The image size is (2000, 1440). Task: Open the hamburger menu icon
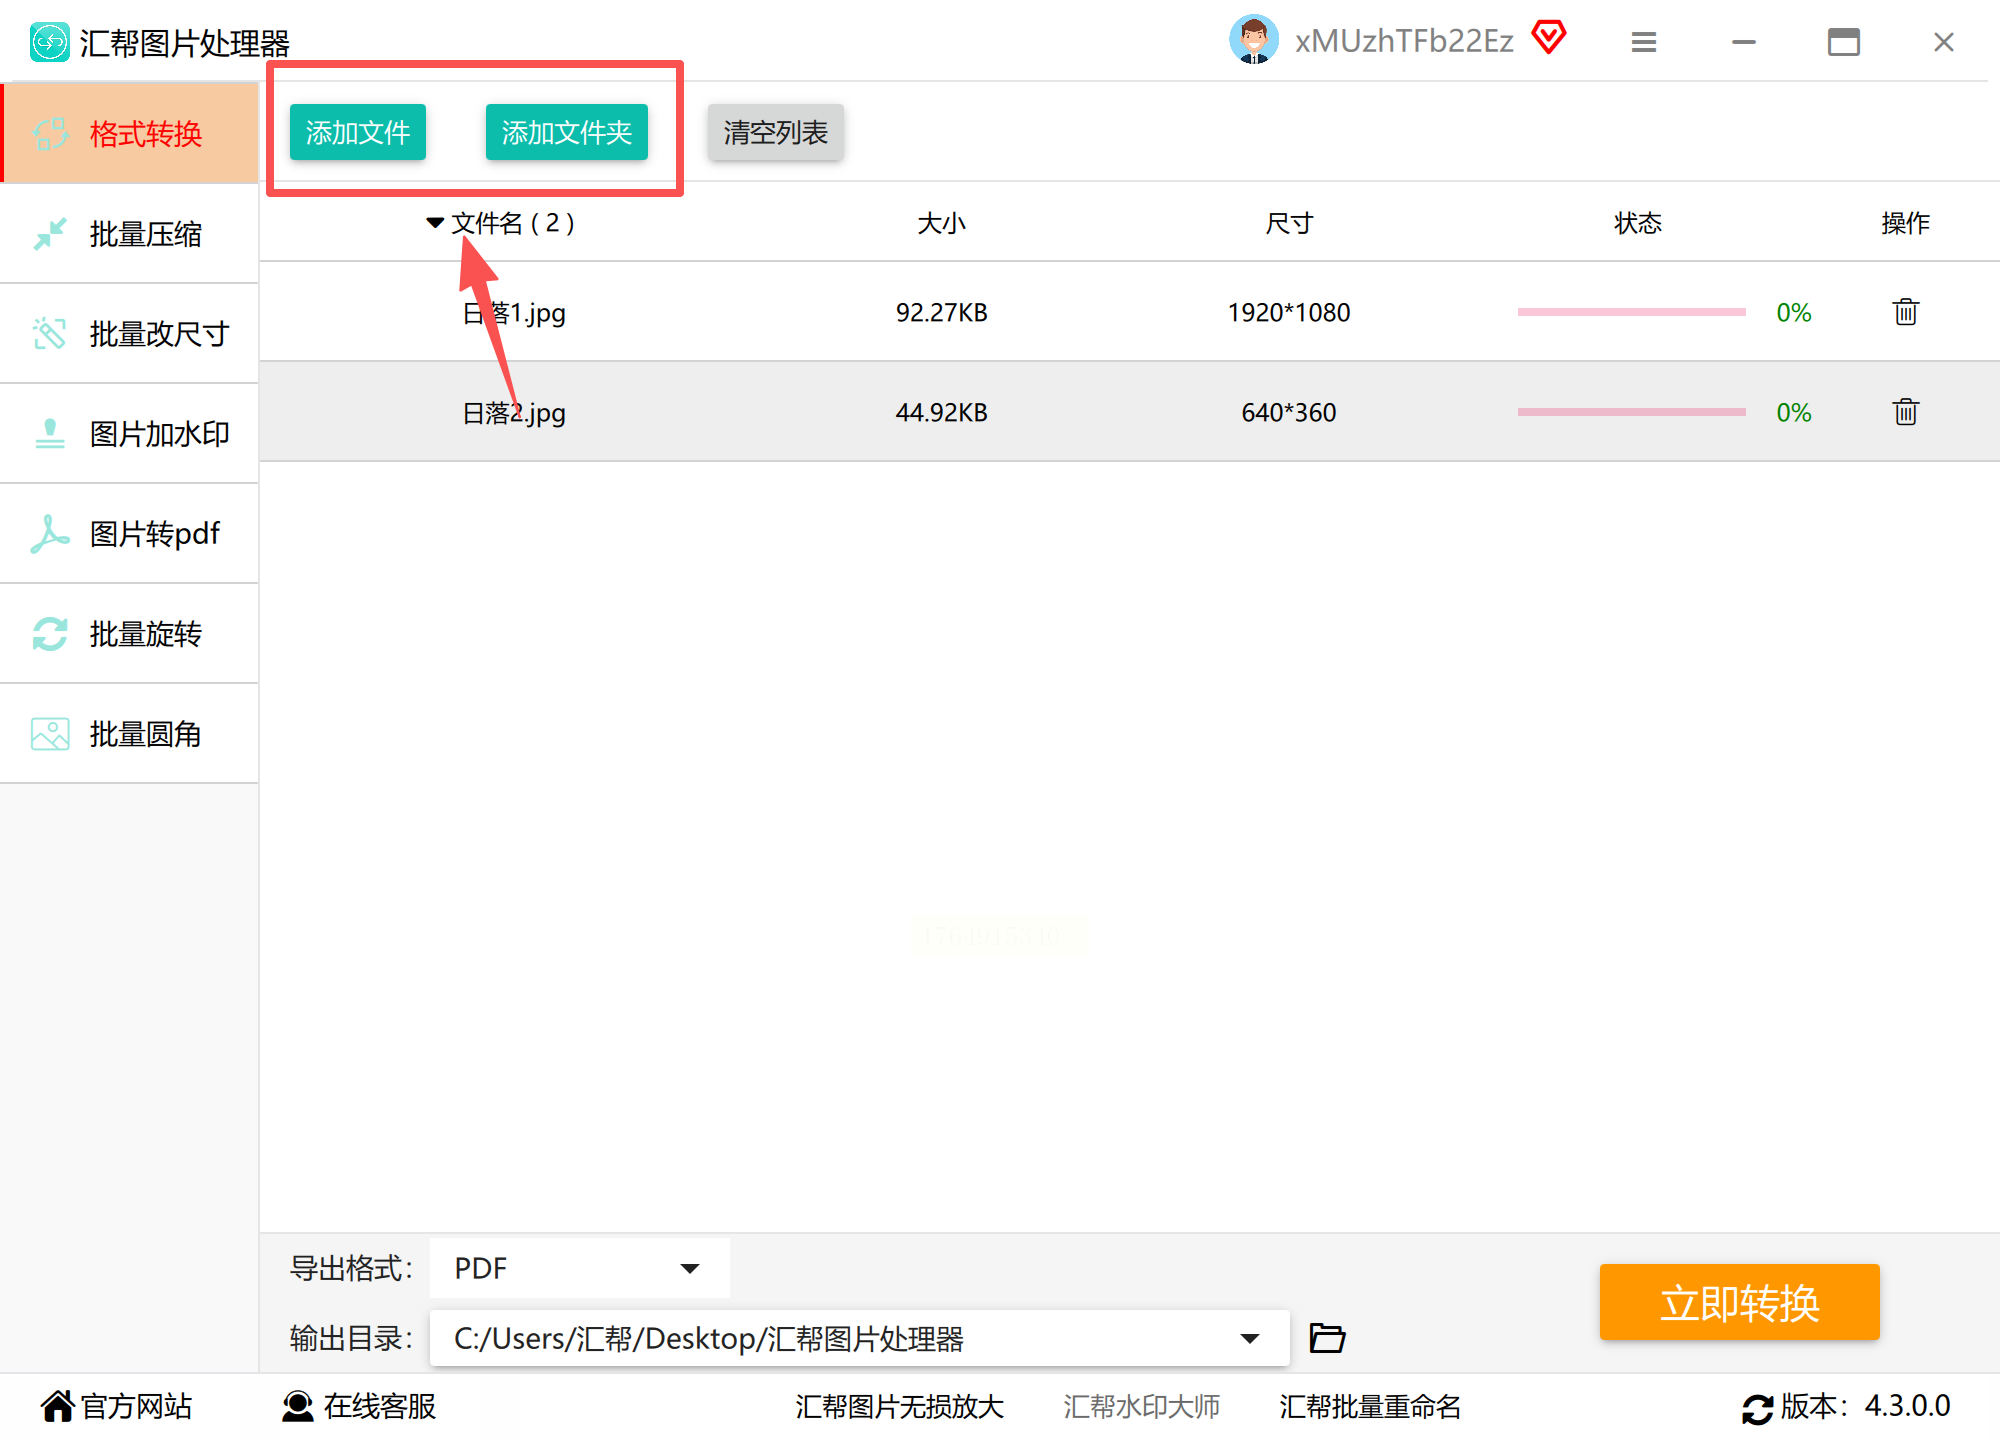point(1644,42)
